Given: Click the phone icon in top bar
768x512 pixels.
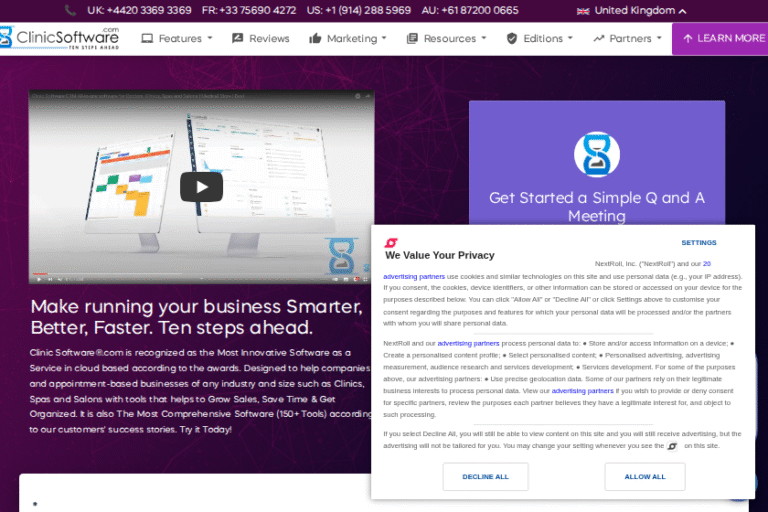Looking at the screenshot, I should [71, 10].
